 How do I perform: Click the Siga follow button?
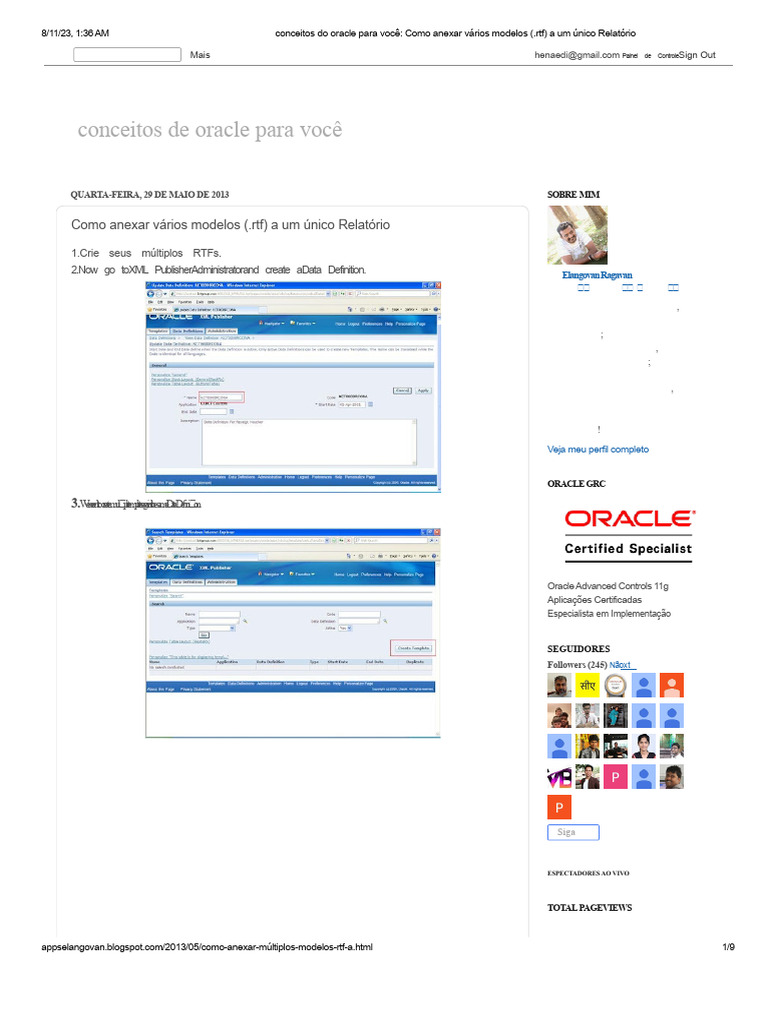coord(573,832)
